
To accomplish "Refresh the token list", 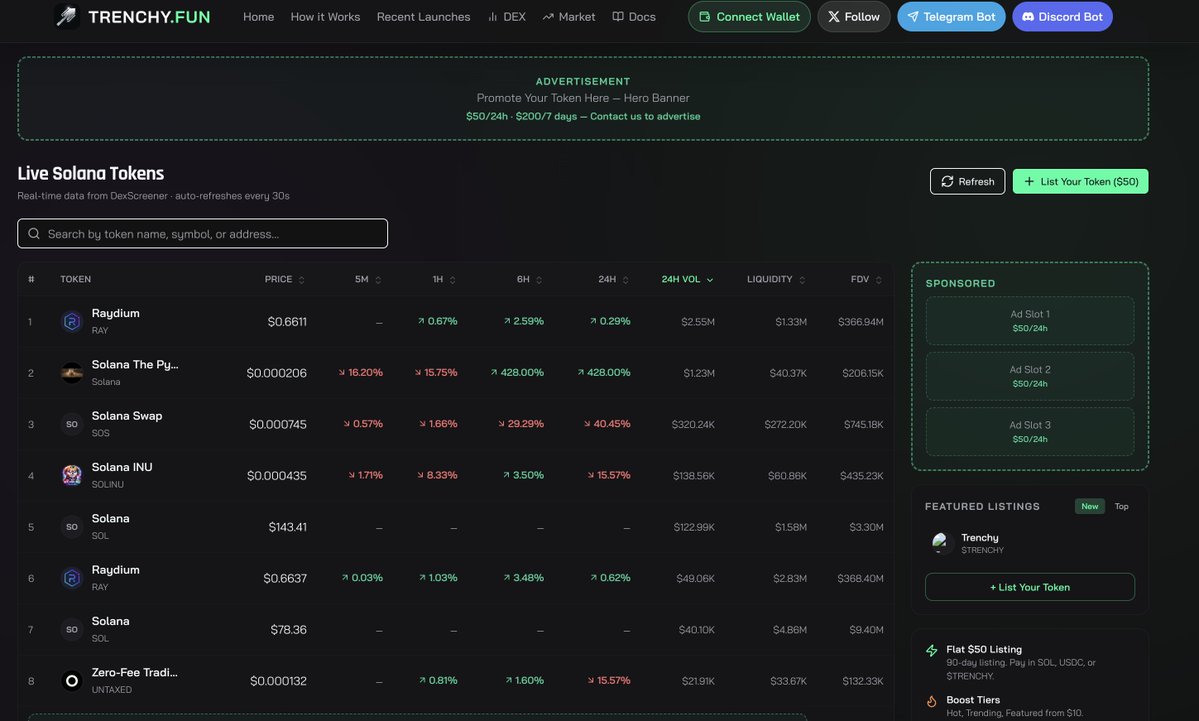I will point(967,181).
